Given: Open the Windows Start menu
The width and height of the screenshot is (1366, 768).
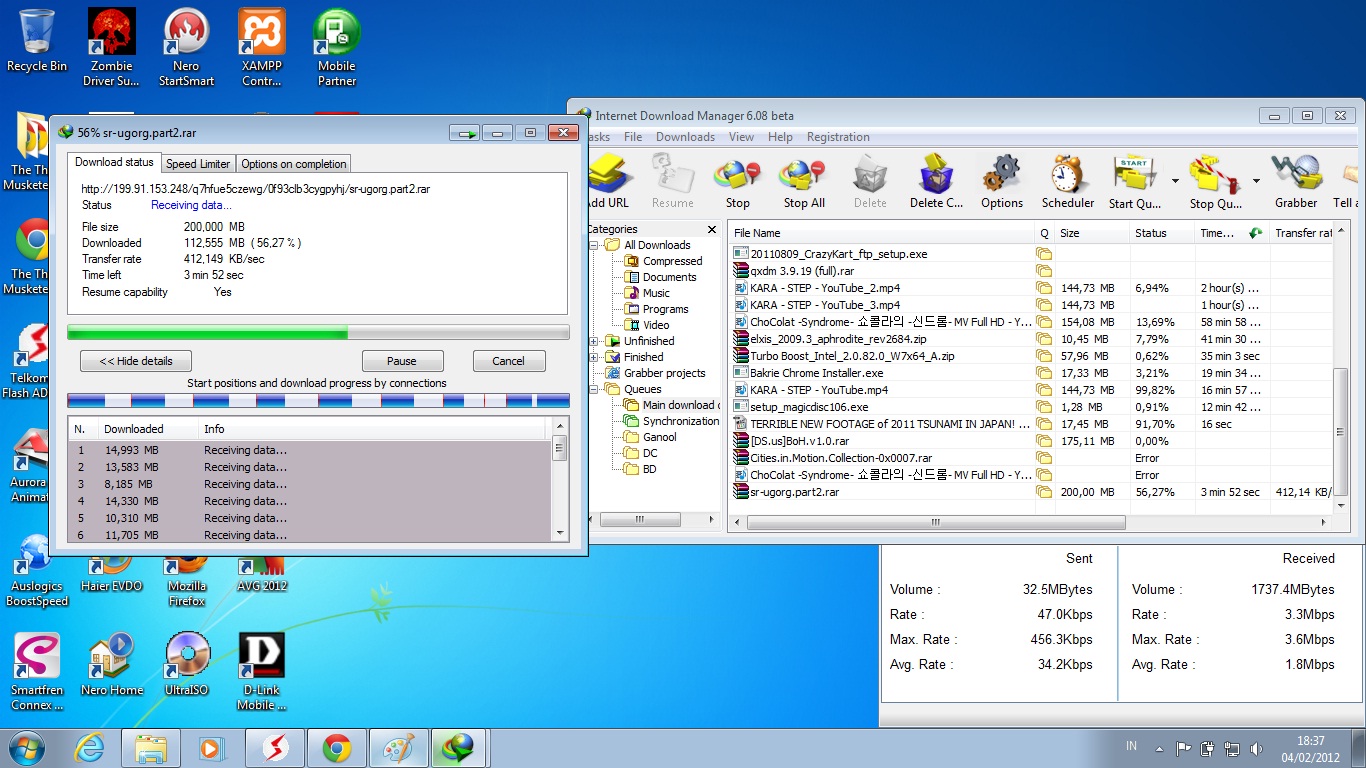Looking at the screenshot, I should click(x=26, y=748).
